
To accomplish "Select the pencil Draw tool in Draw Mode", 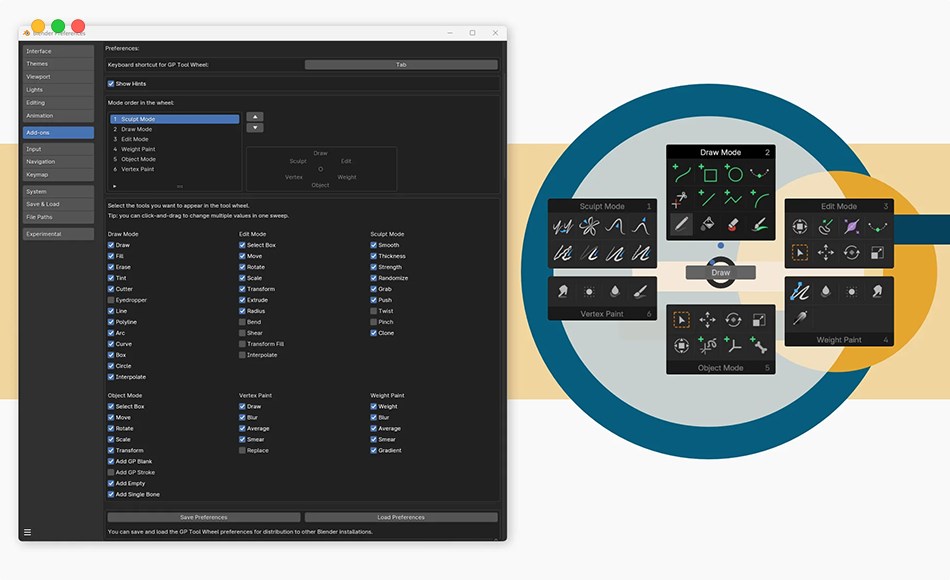I will 680,225.
